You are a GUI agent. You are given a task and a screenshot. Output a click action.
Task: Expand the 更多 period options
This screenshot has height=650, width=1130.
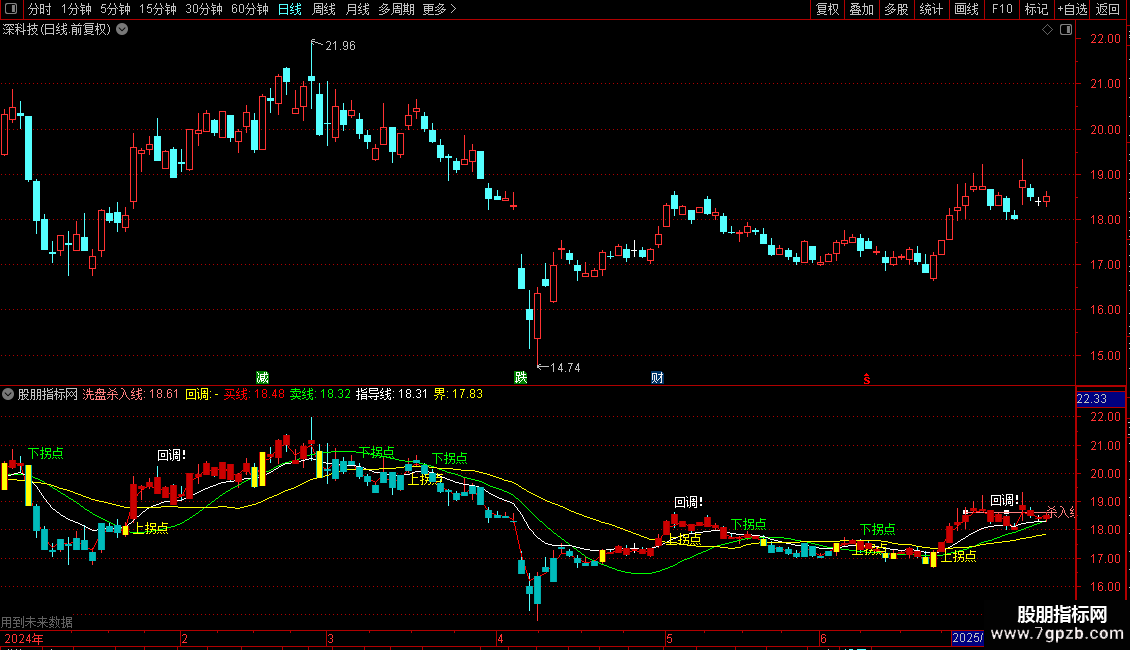click(439, 9)
